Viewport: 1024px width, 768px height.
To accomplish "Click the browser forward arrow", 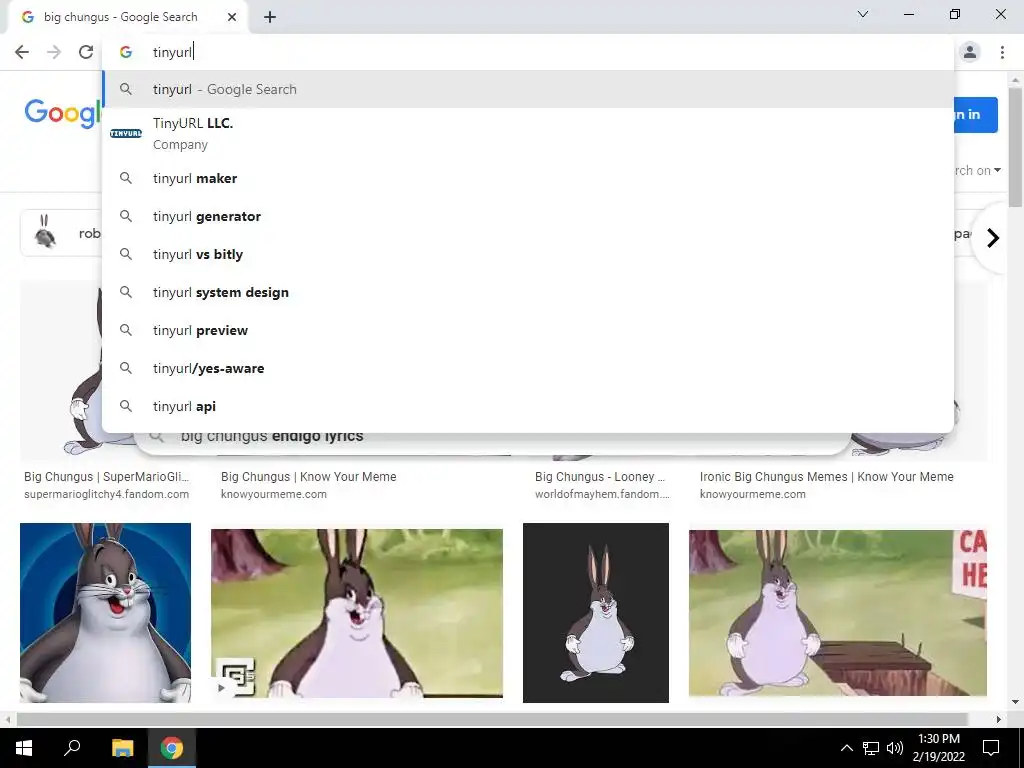I will tap(54, 52).
